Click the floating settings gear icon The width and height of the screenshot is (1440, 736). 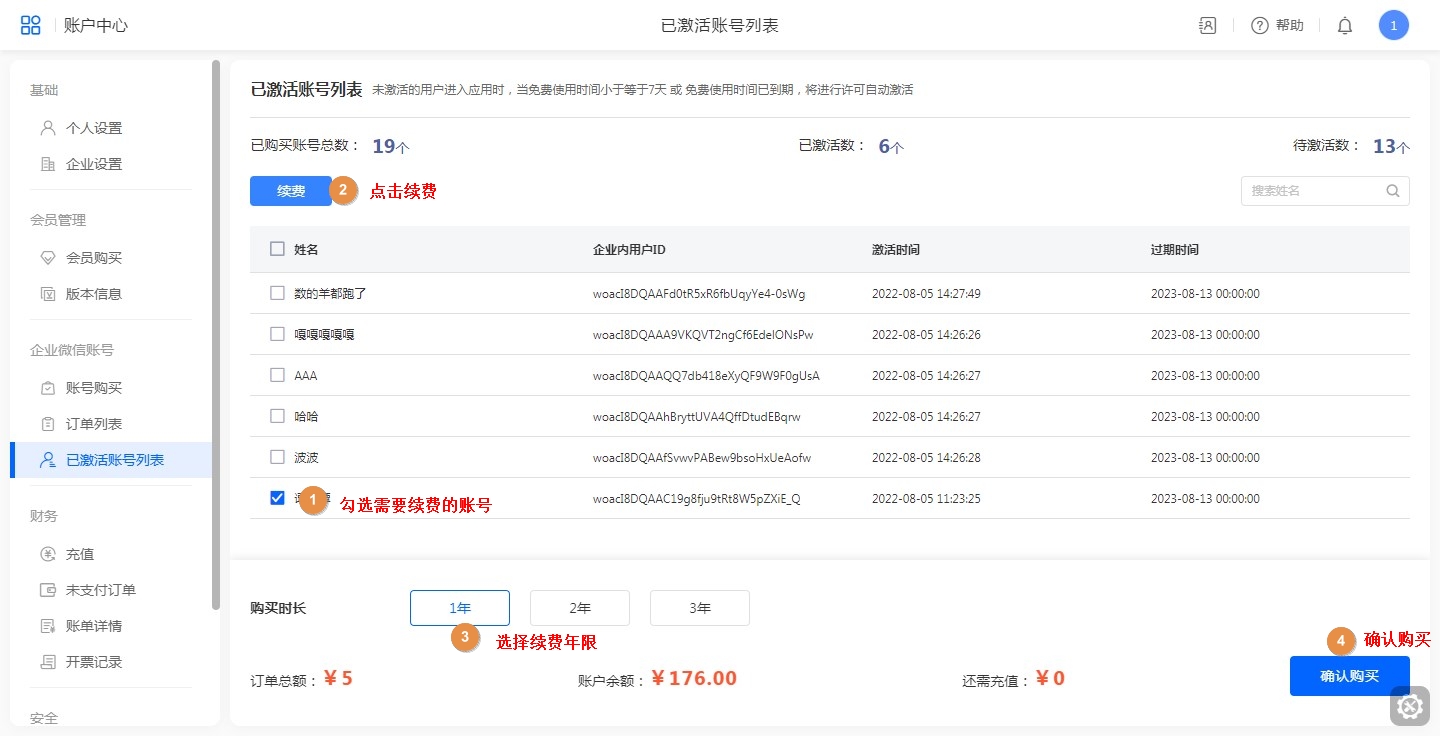(x=1410, y=707)
